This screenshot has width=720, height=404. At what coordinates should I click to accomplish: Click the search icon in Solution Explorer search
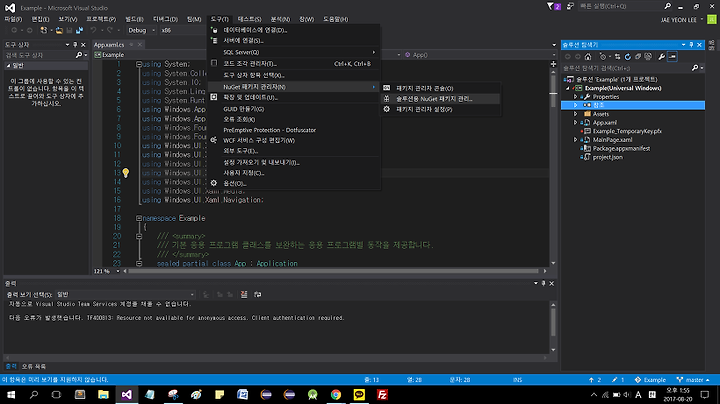pos(695,68)
